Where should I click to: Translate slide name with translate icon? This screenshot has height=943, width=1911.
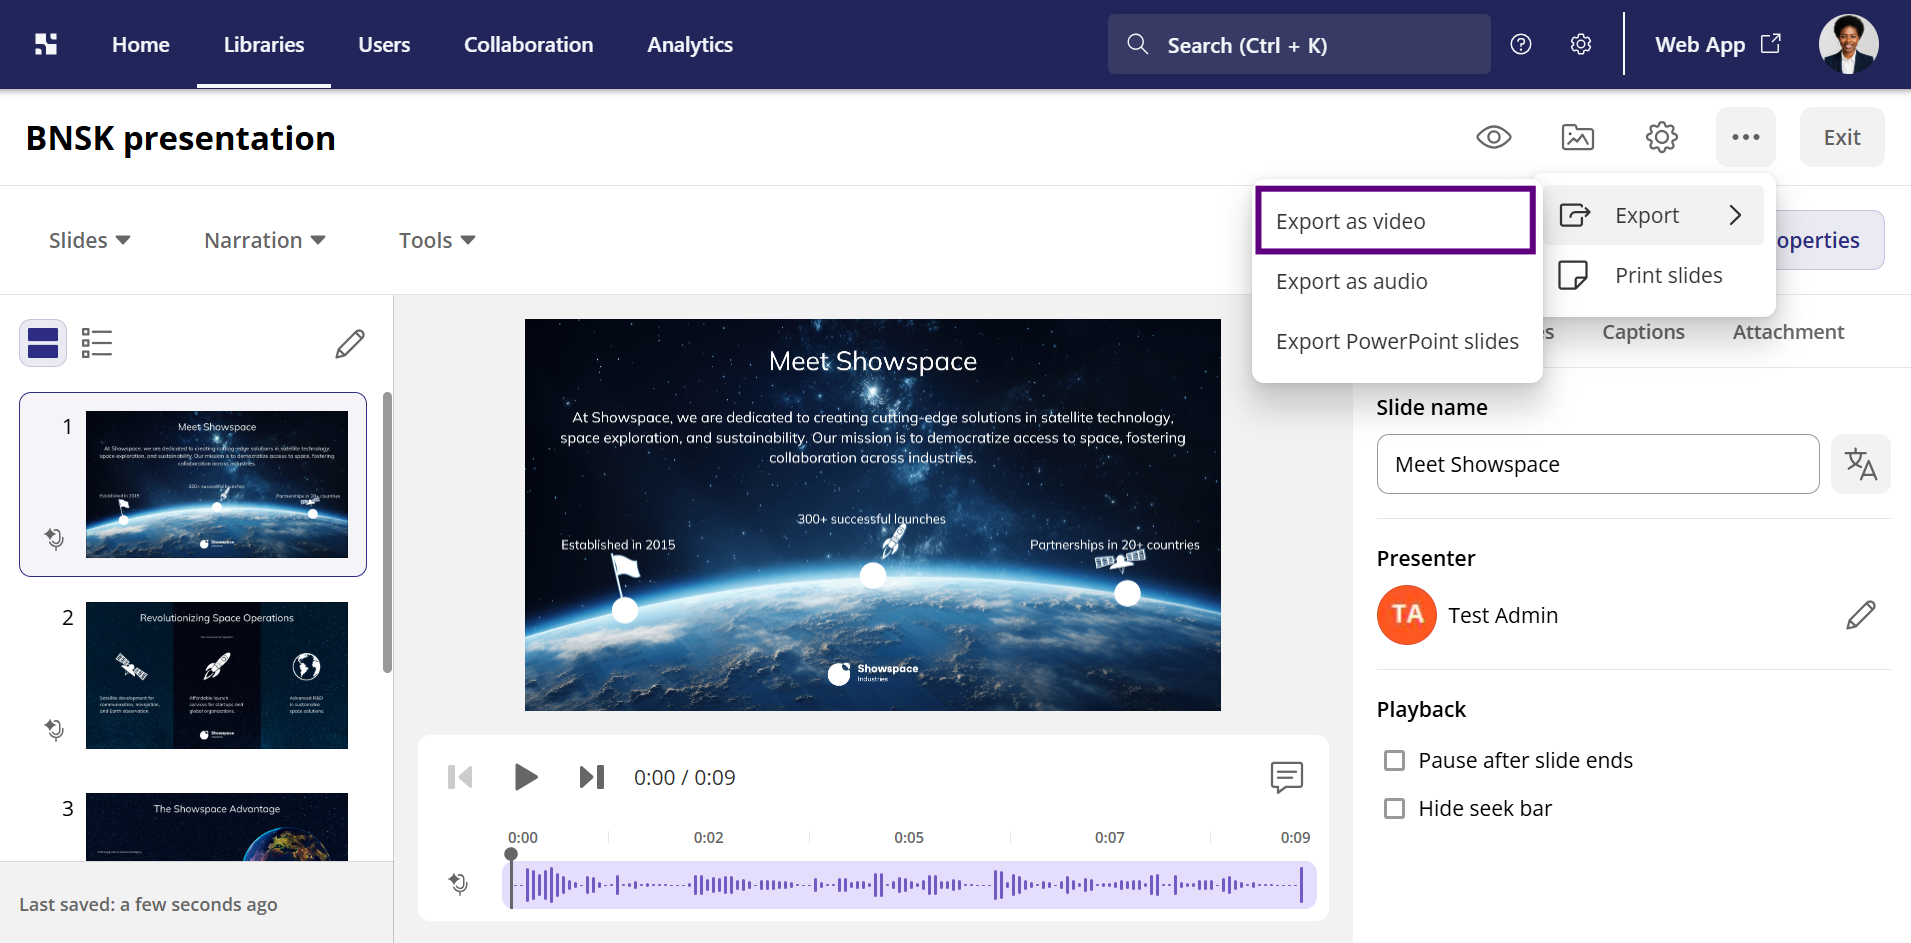tap(1861, 464)
